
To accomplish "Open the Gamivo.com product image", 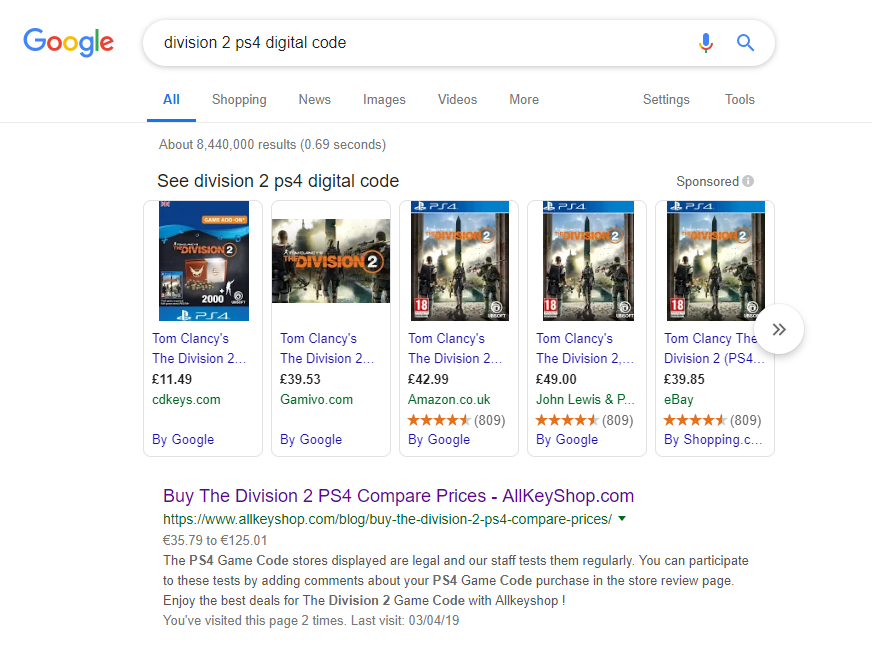I will [331, 261].
